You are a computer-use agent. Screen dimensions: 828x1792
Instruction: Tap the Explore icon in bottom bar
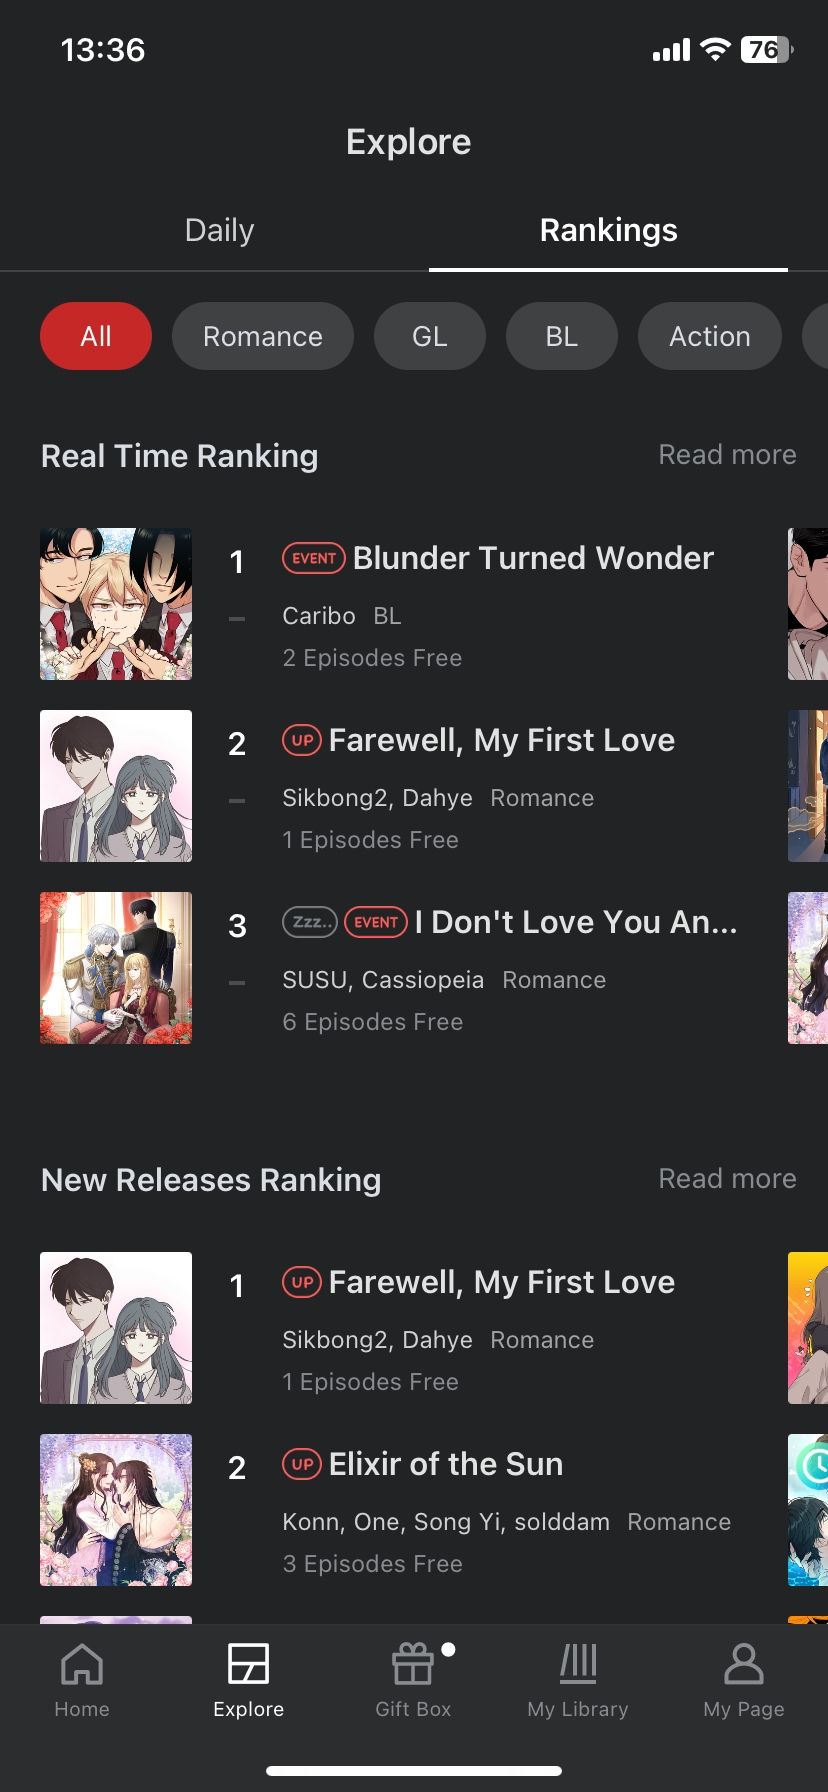248,1665
